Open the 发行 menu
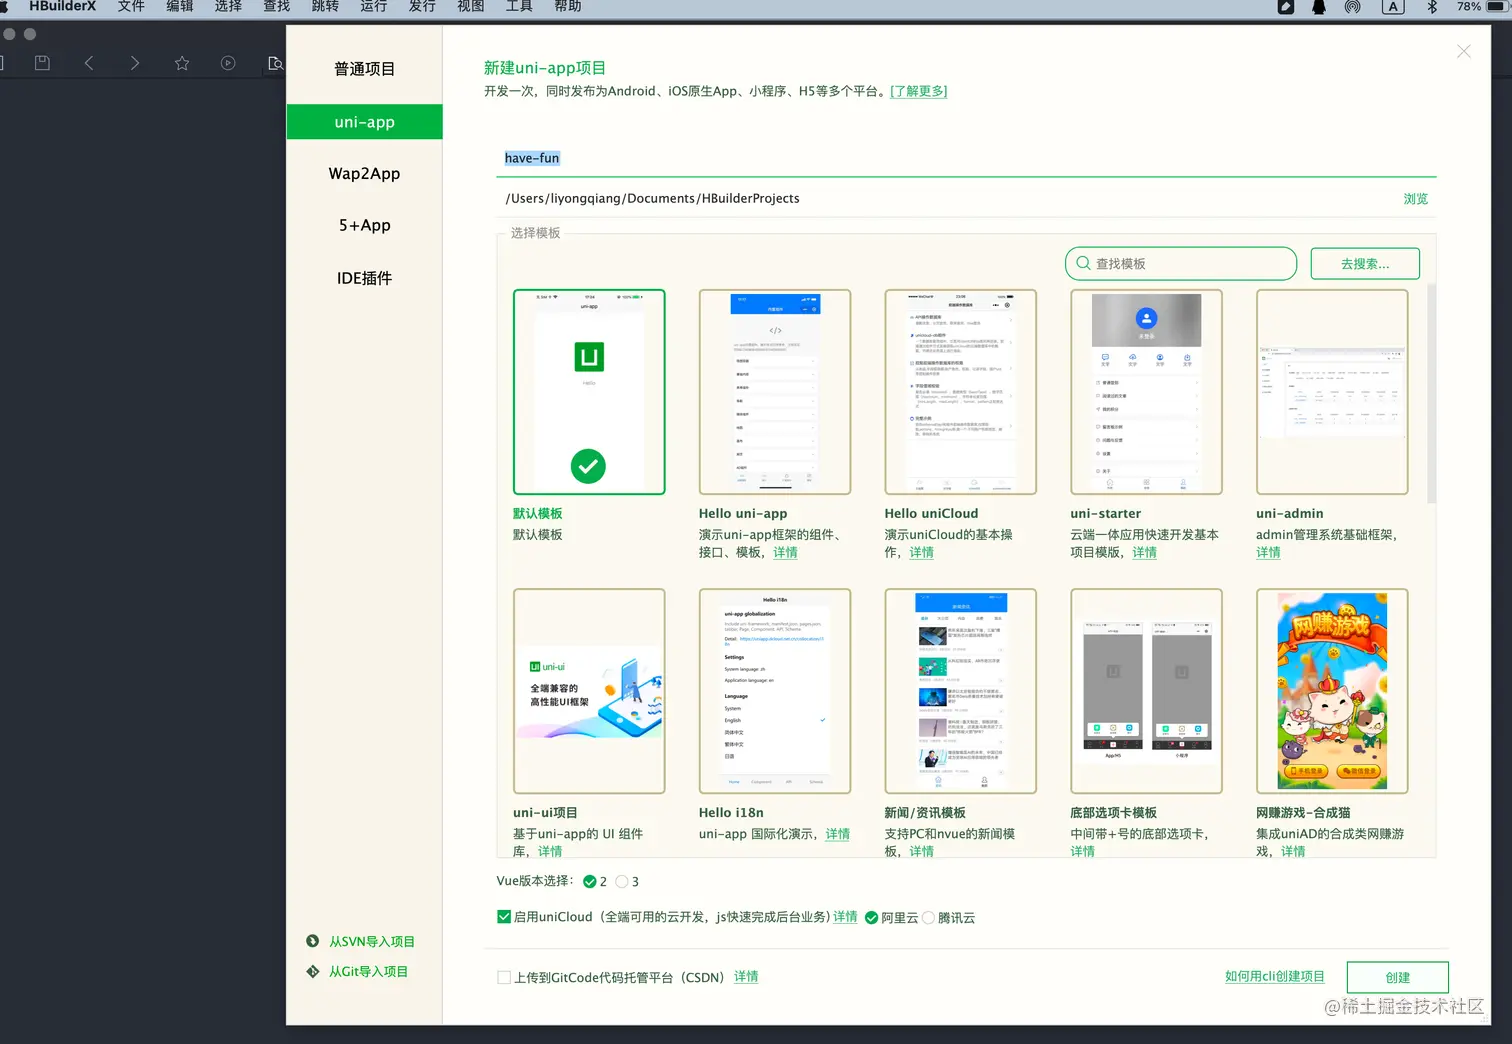Viewport: 1512px width, 1044px height. pyautogui.click(x=422, y=6)
